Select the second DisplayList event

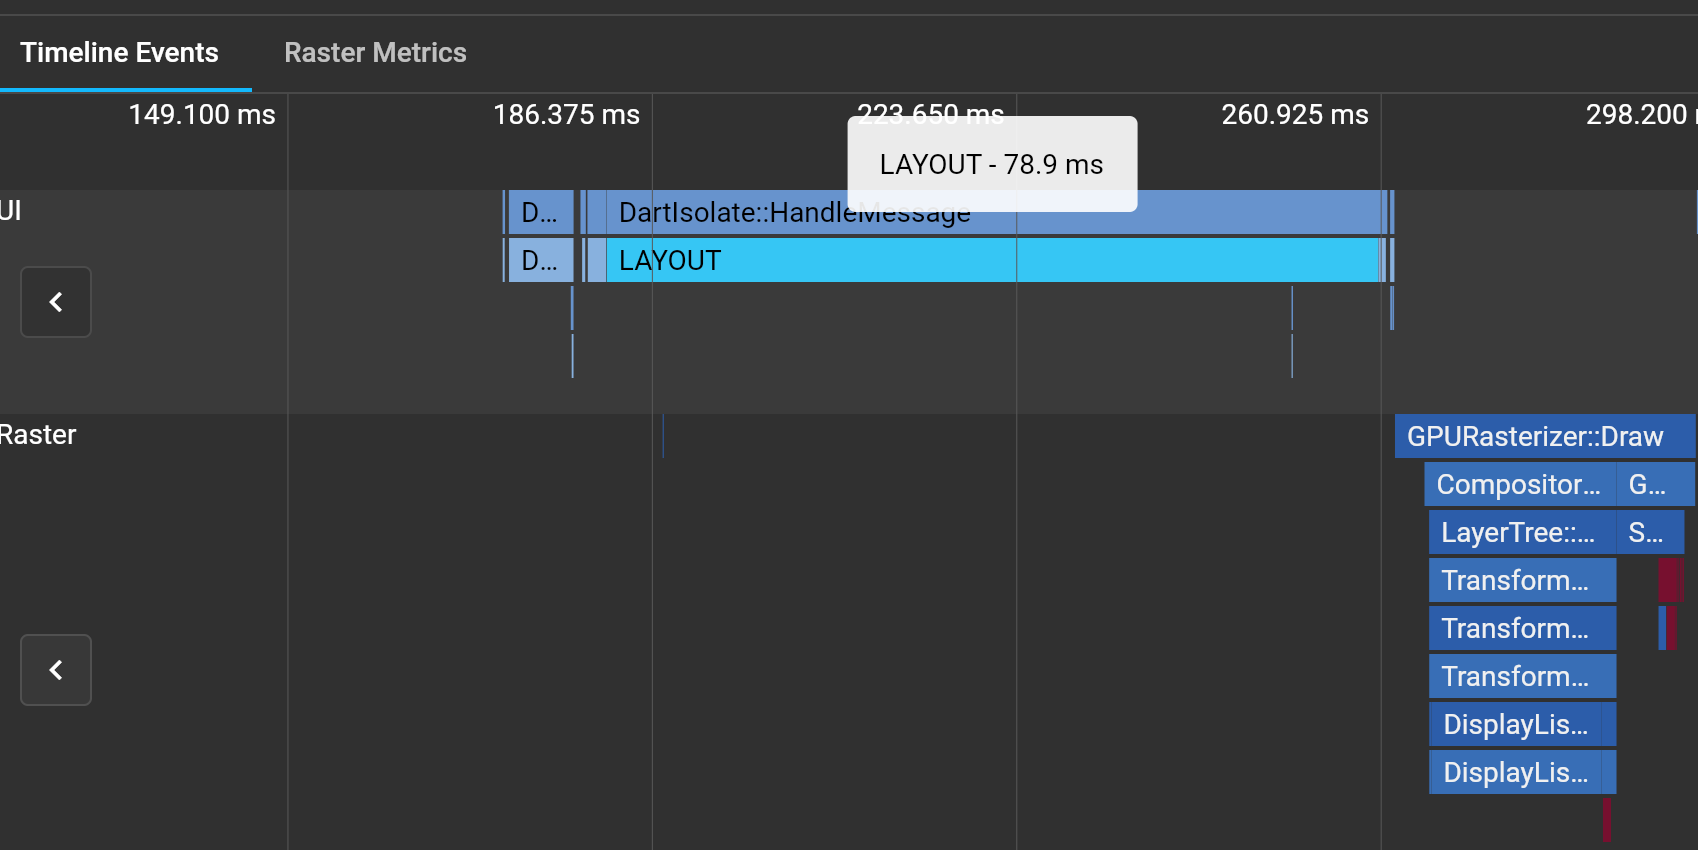[1521, 772]
